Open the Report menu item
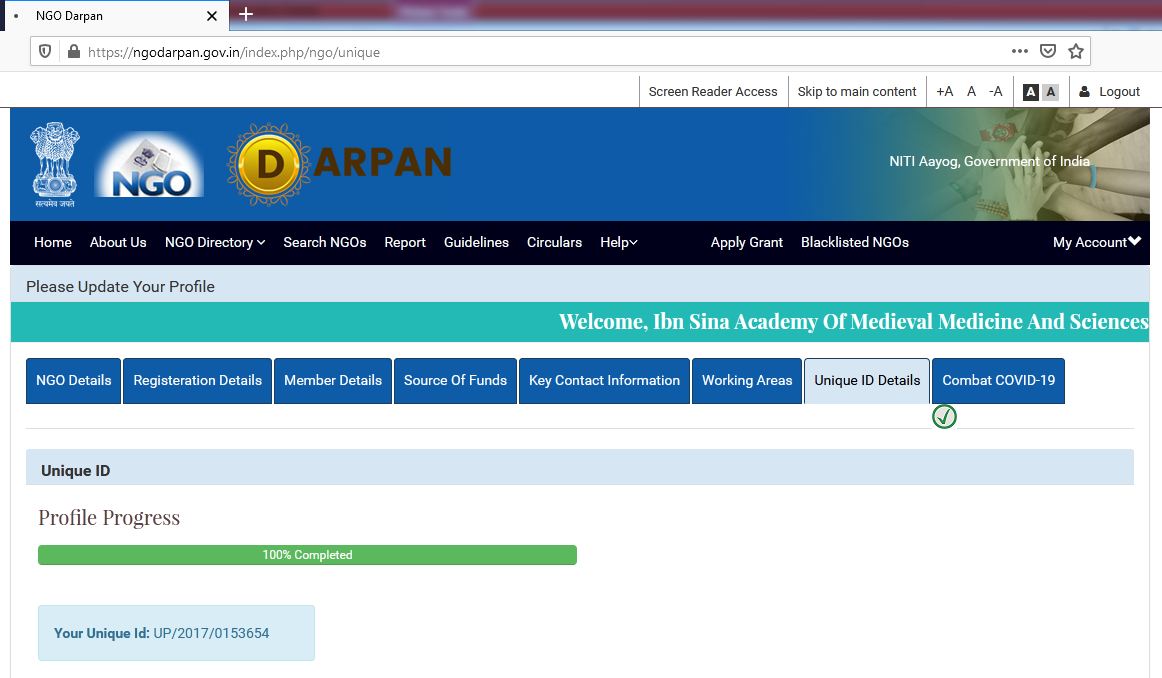 (405, 242)
